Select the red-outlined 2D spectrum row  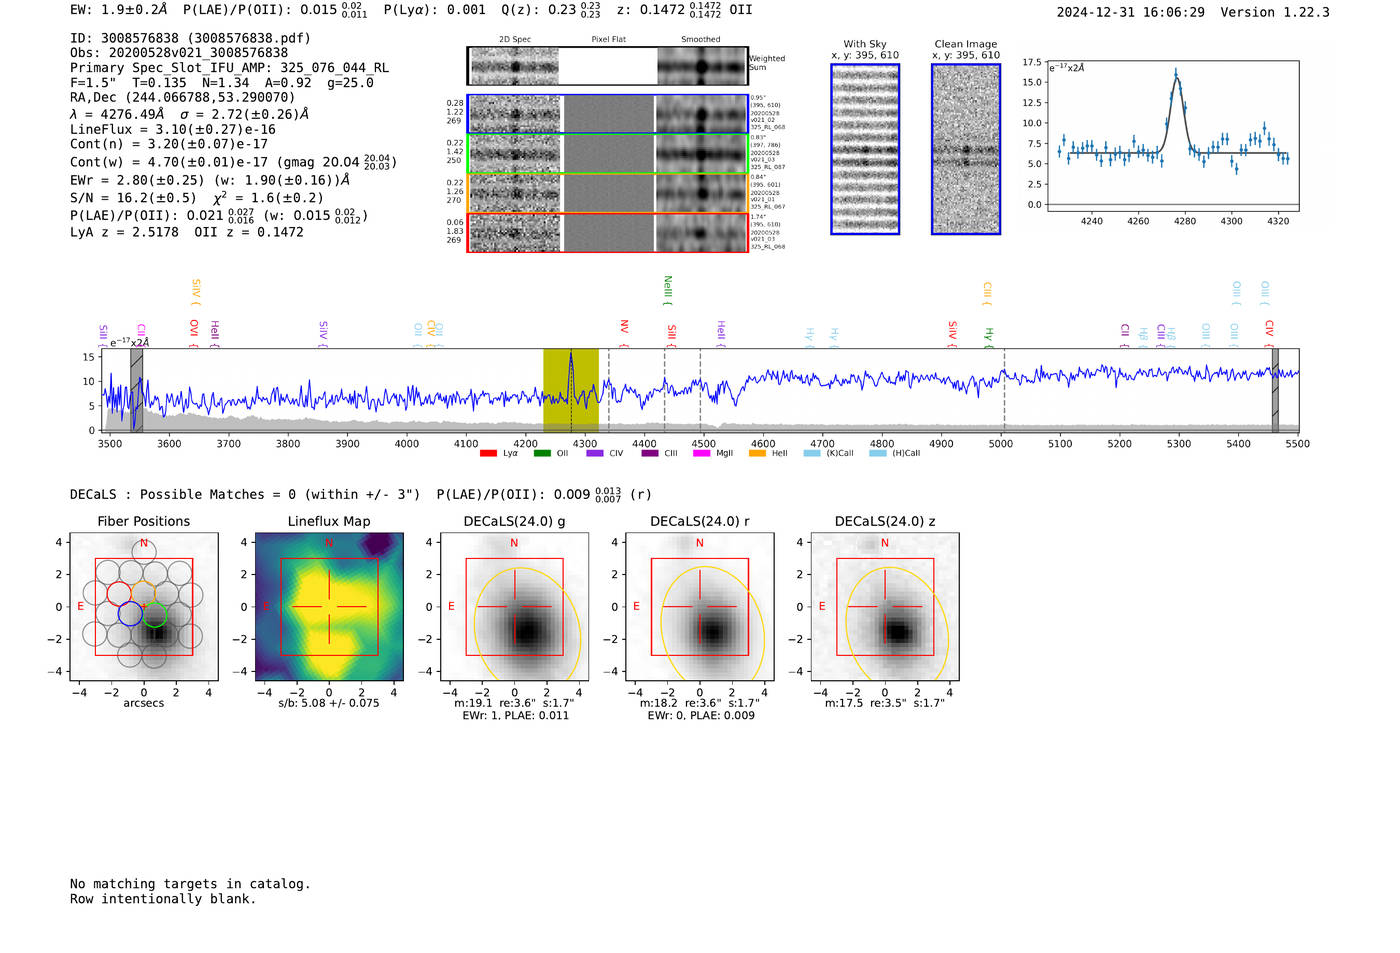pyautogui.click(x=607, y=233)
